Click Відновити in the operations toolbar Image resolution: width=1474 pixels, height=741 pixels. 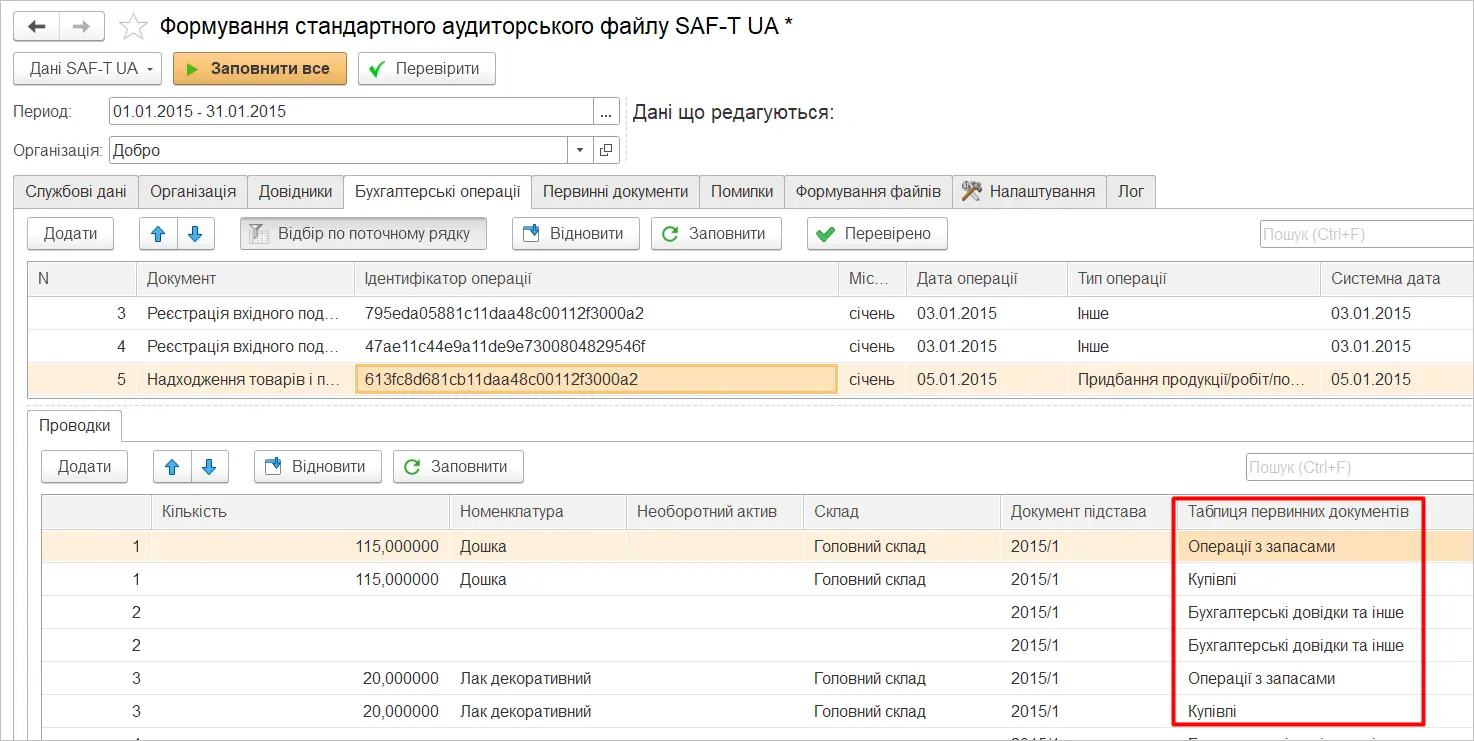click(576, 234)
